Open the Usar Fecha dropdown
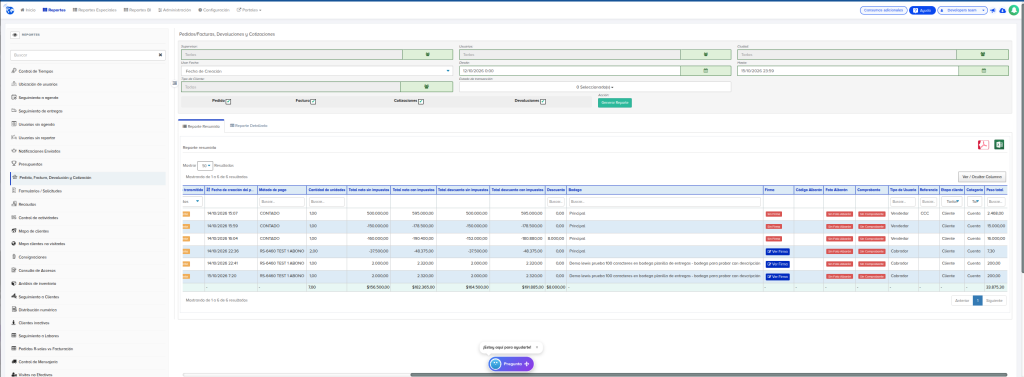Screen dimensions: 1024x377 pyautogui.click(x=317, y=71)
